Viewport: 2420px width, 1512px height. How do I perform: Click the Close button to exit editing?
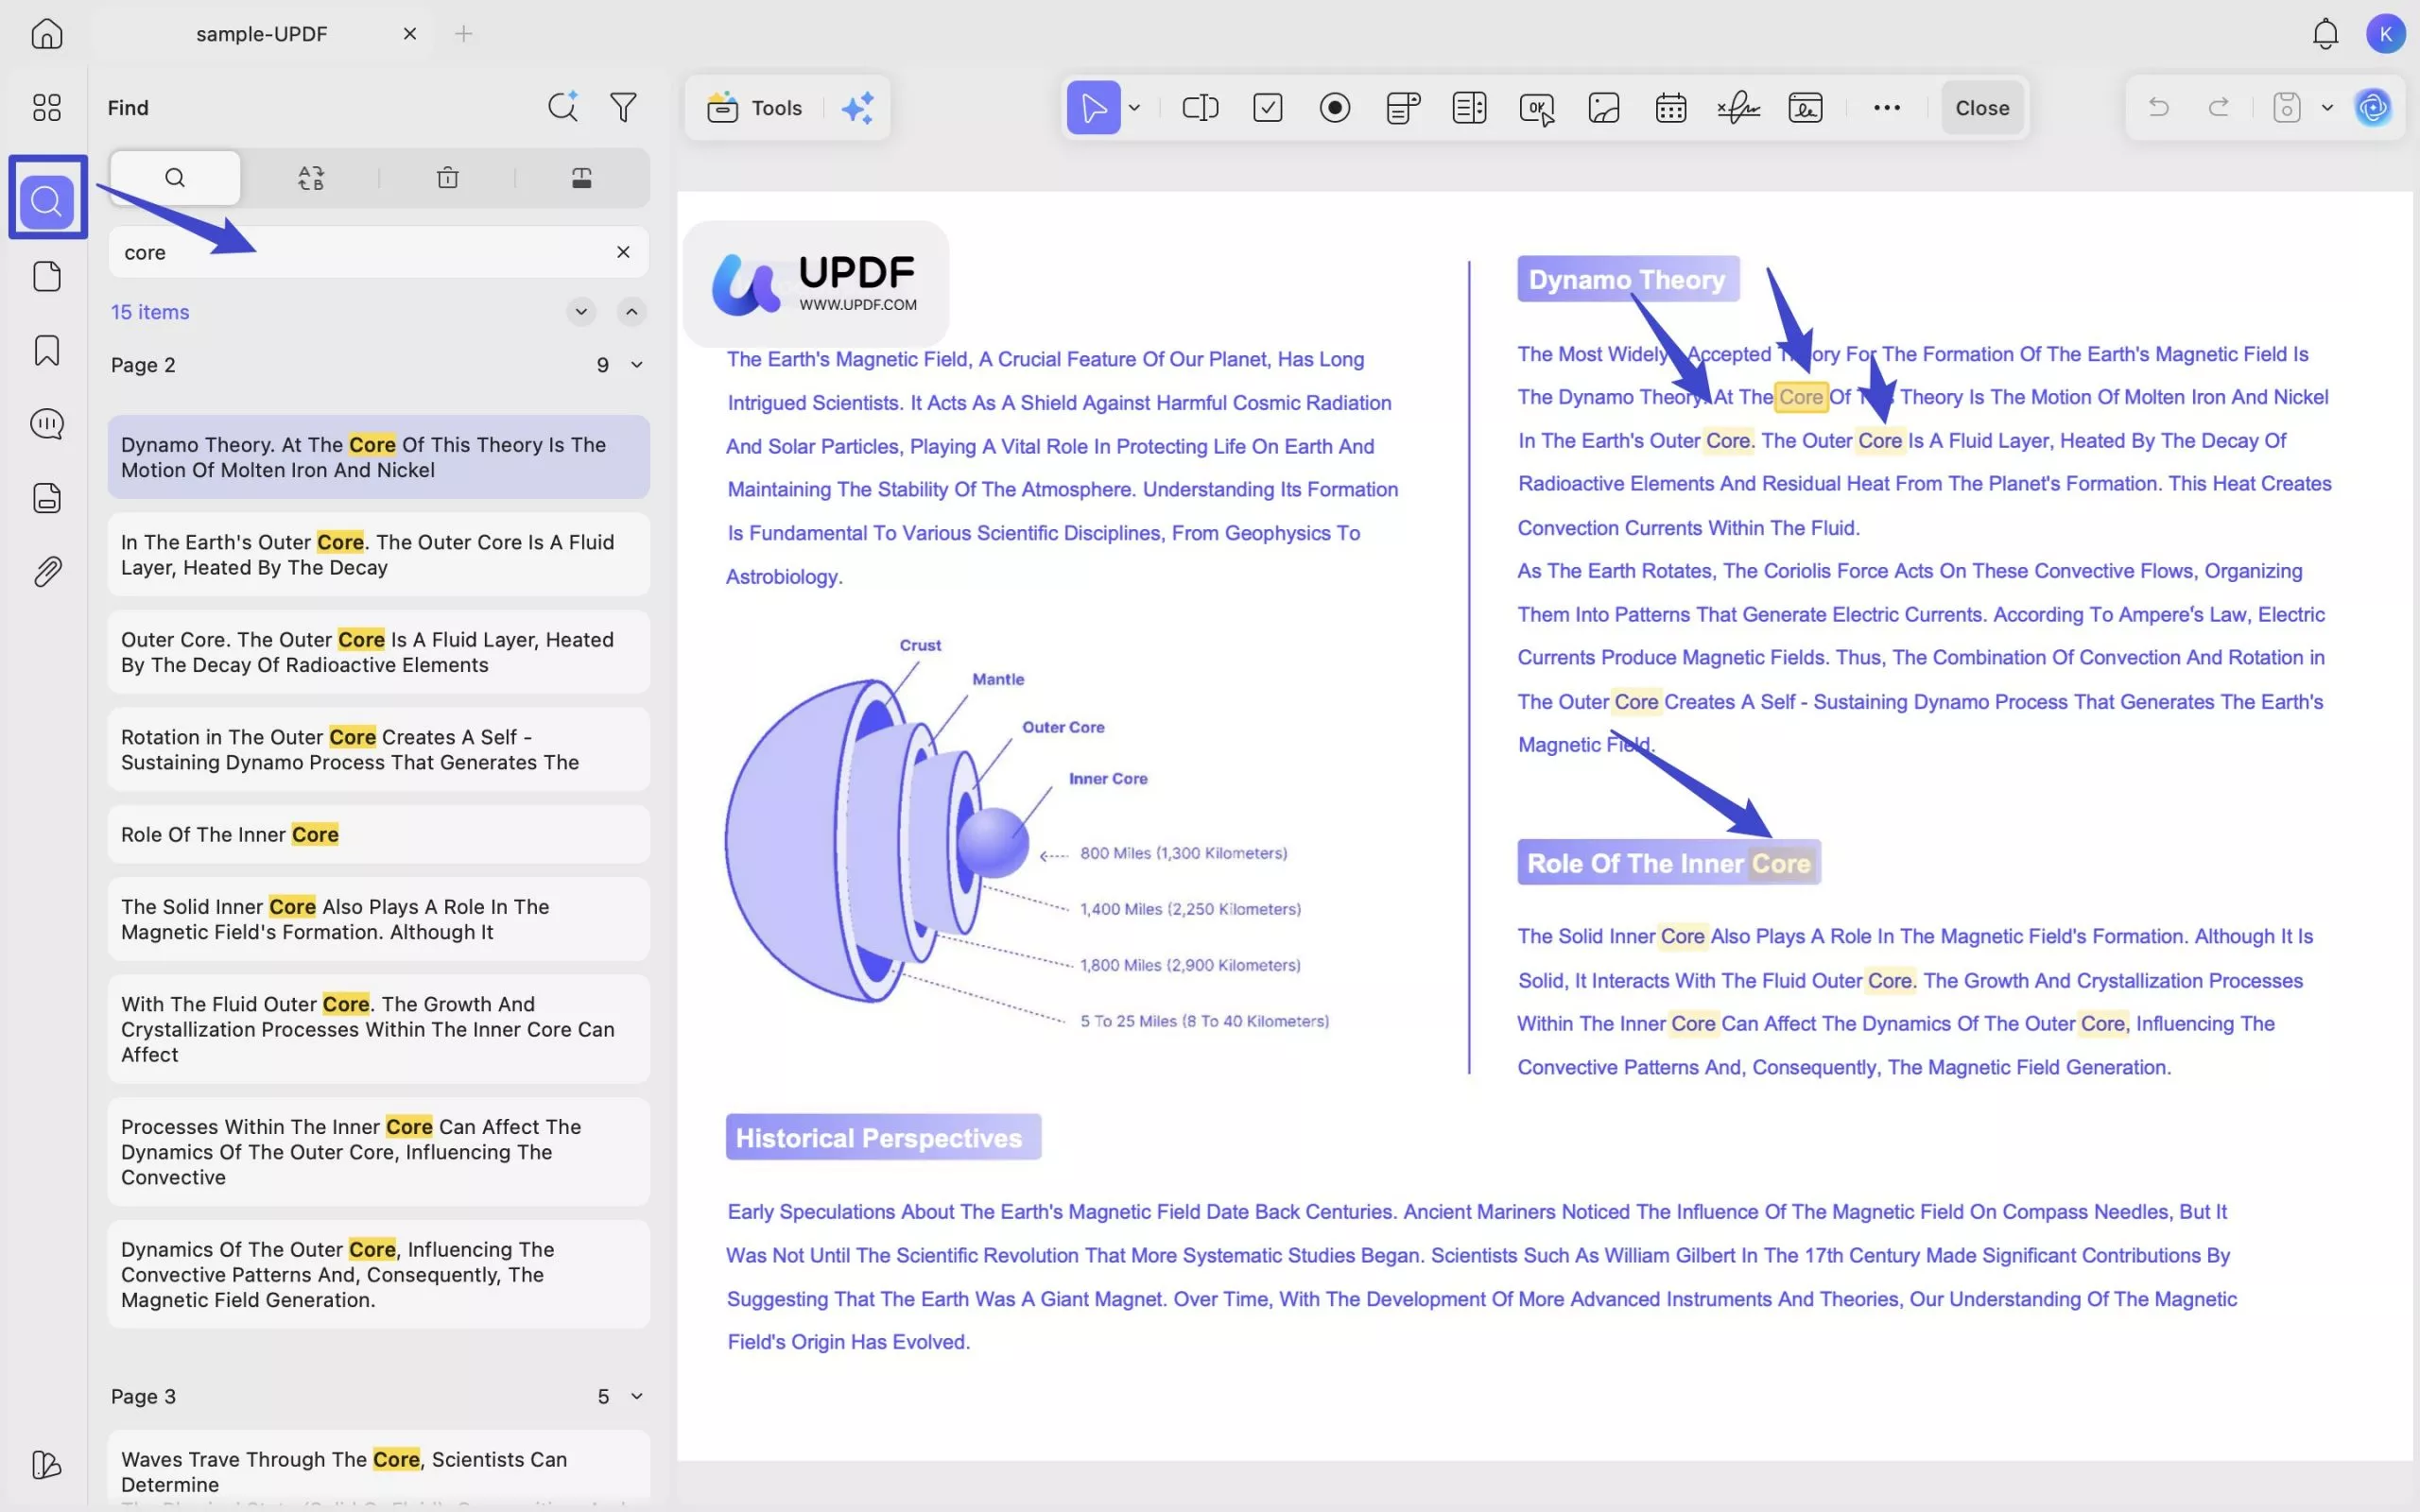click(1981, 107)
